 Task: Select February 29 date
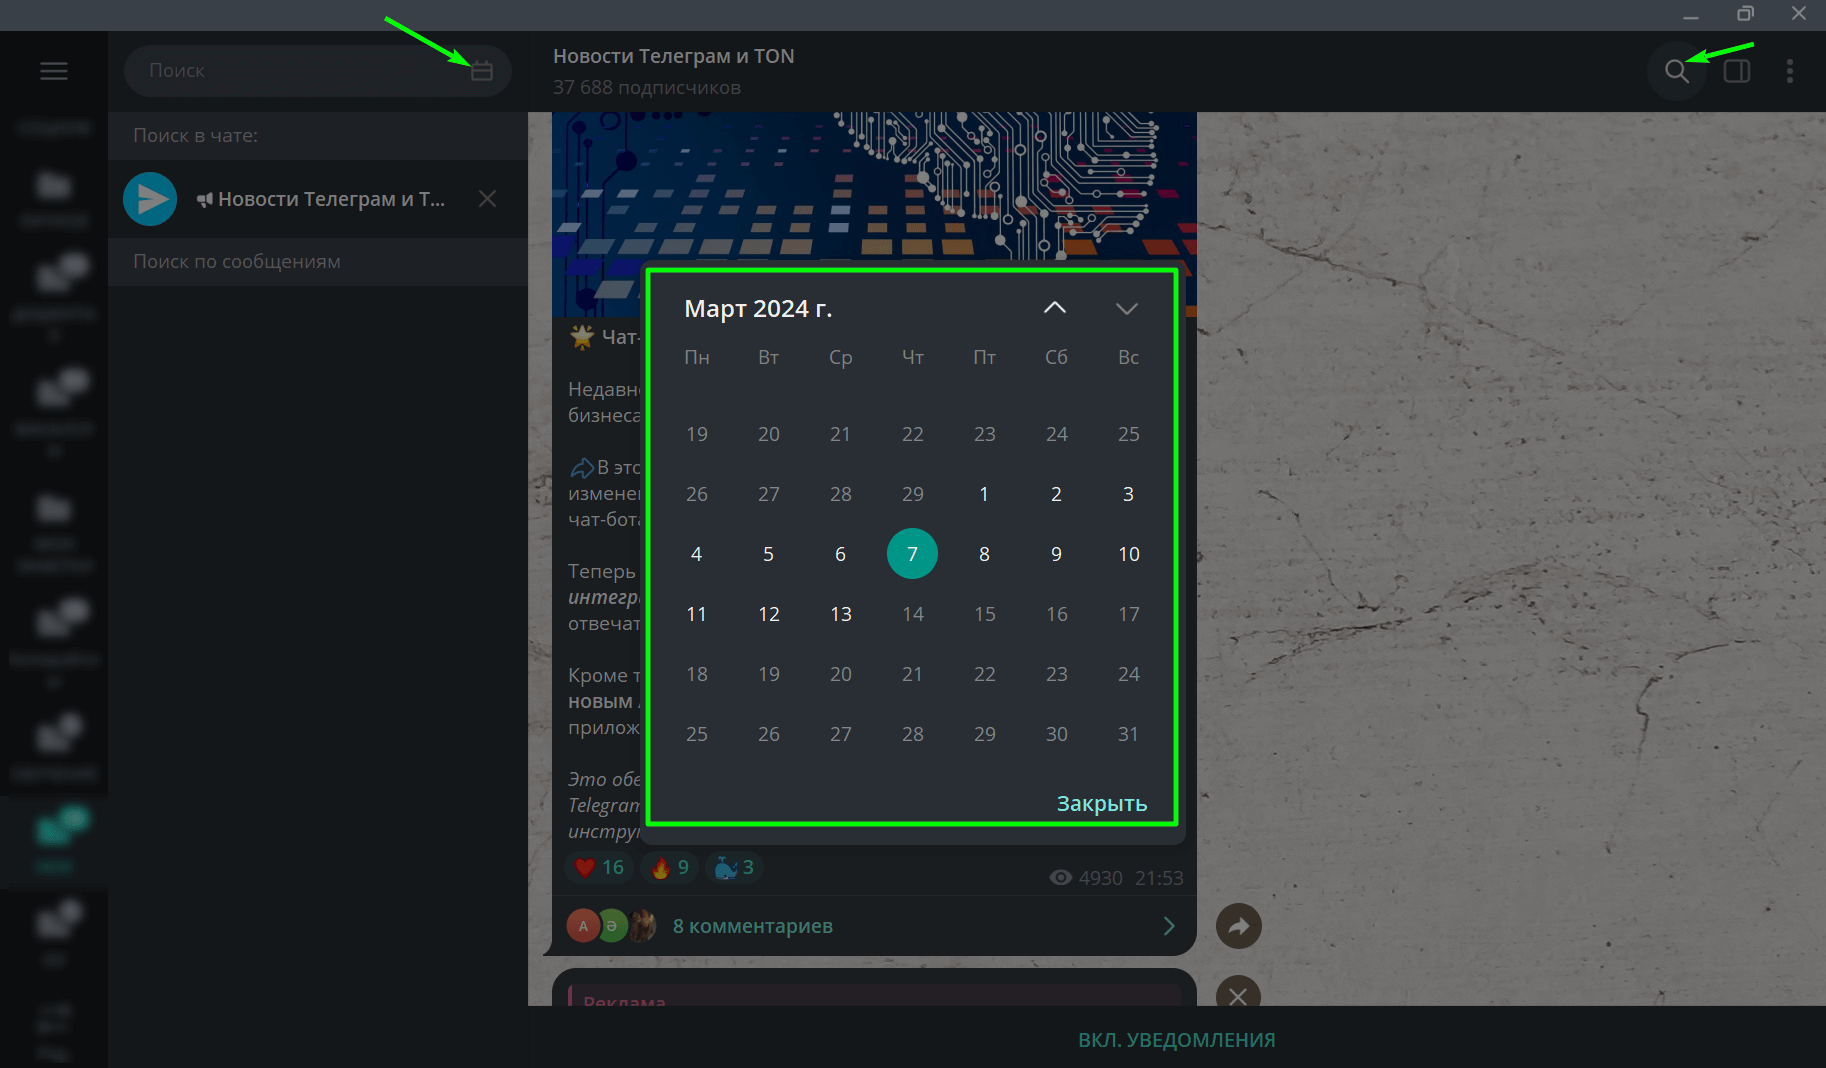click(913, 494)
